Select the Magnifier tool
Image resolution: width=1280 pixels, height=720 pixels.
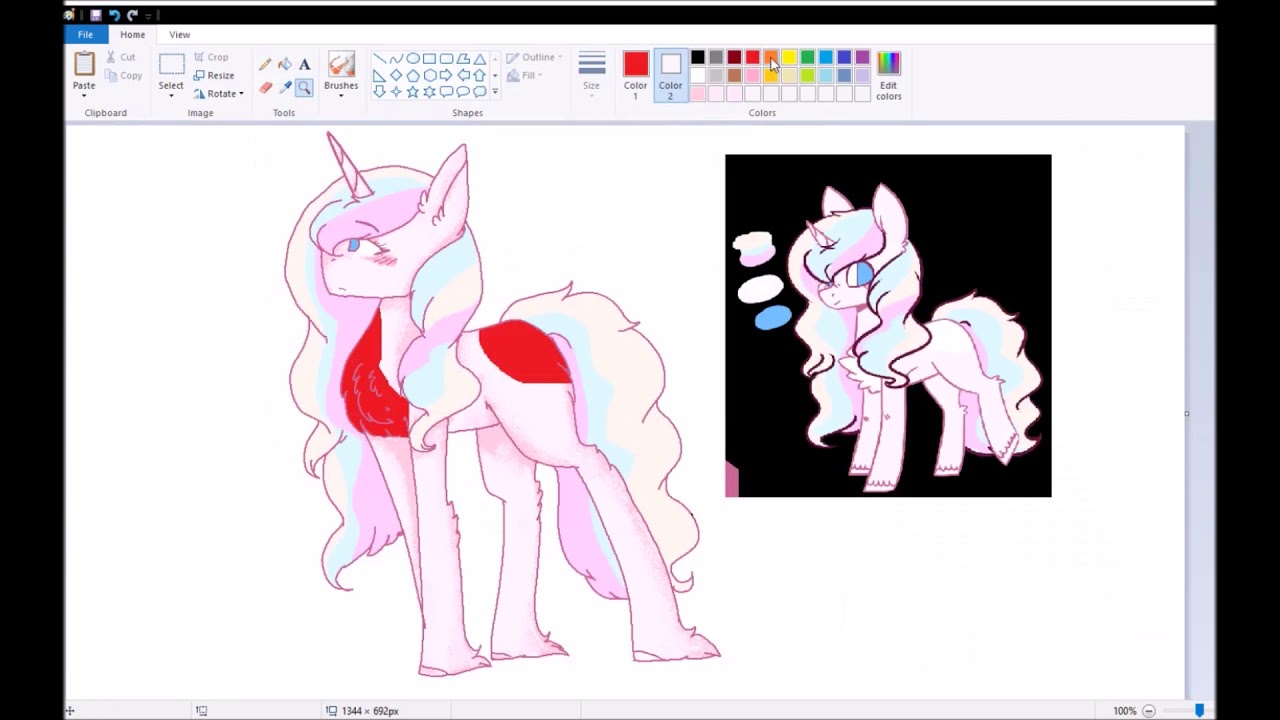pyautogui.click(x=304, y=88)
